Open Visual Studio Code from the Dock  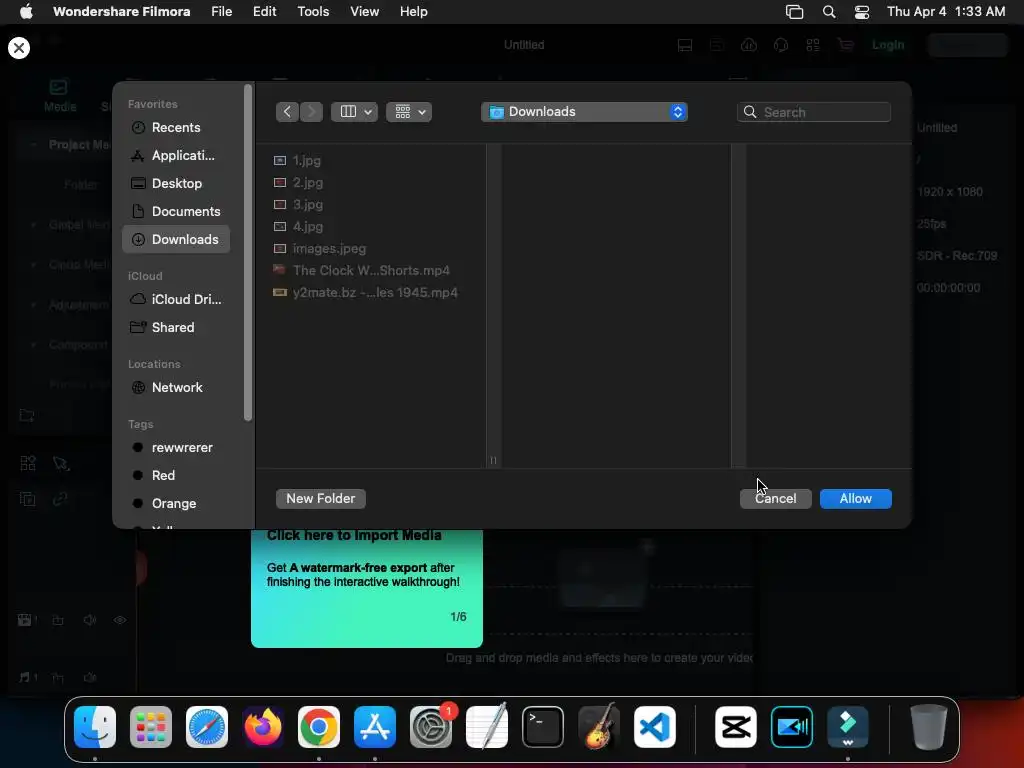point(655,727)
